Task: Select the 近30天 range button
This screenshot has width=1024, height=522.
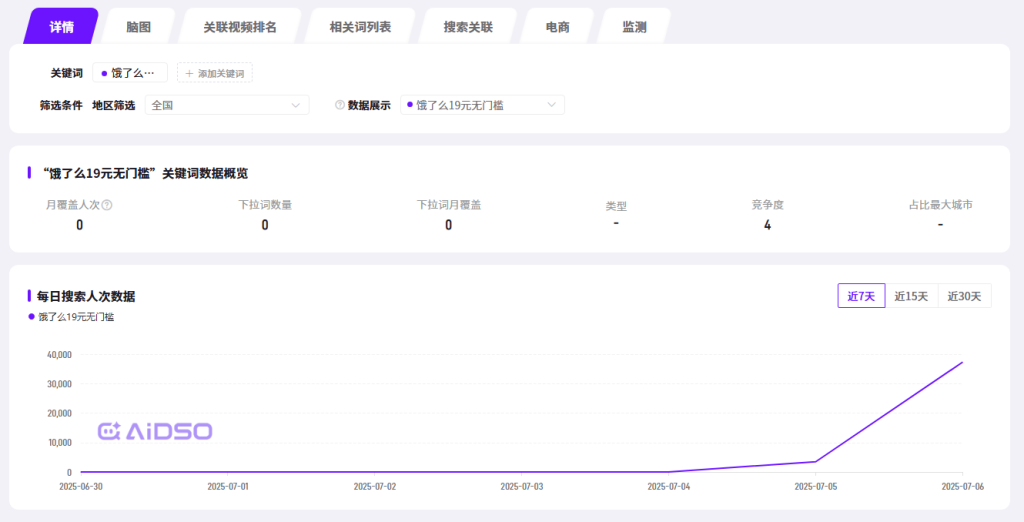Action: pos(964,296)
